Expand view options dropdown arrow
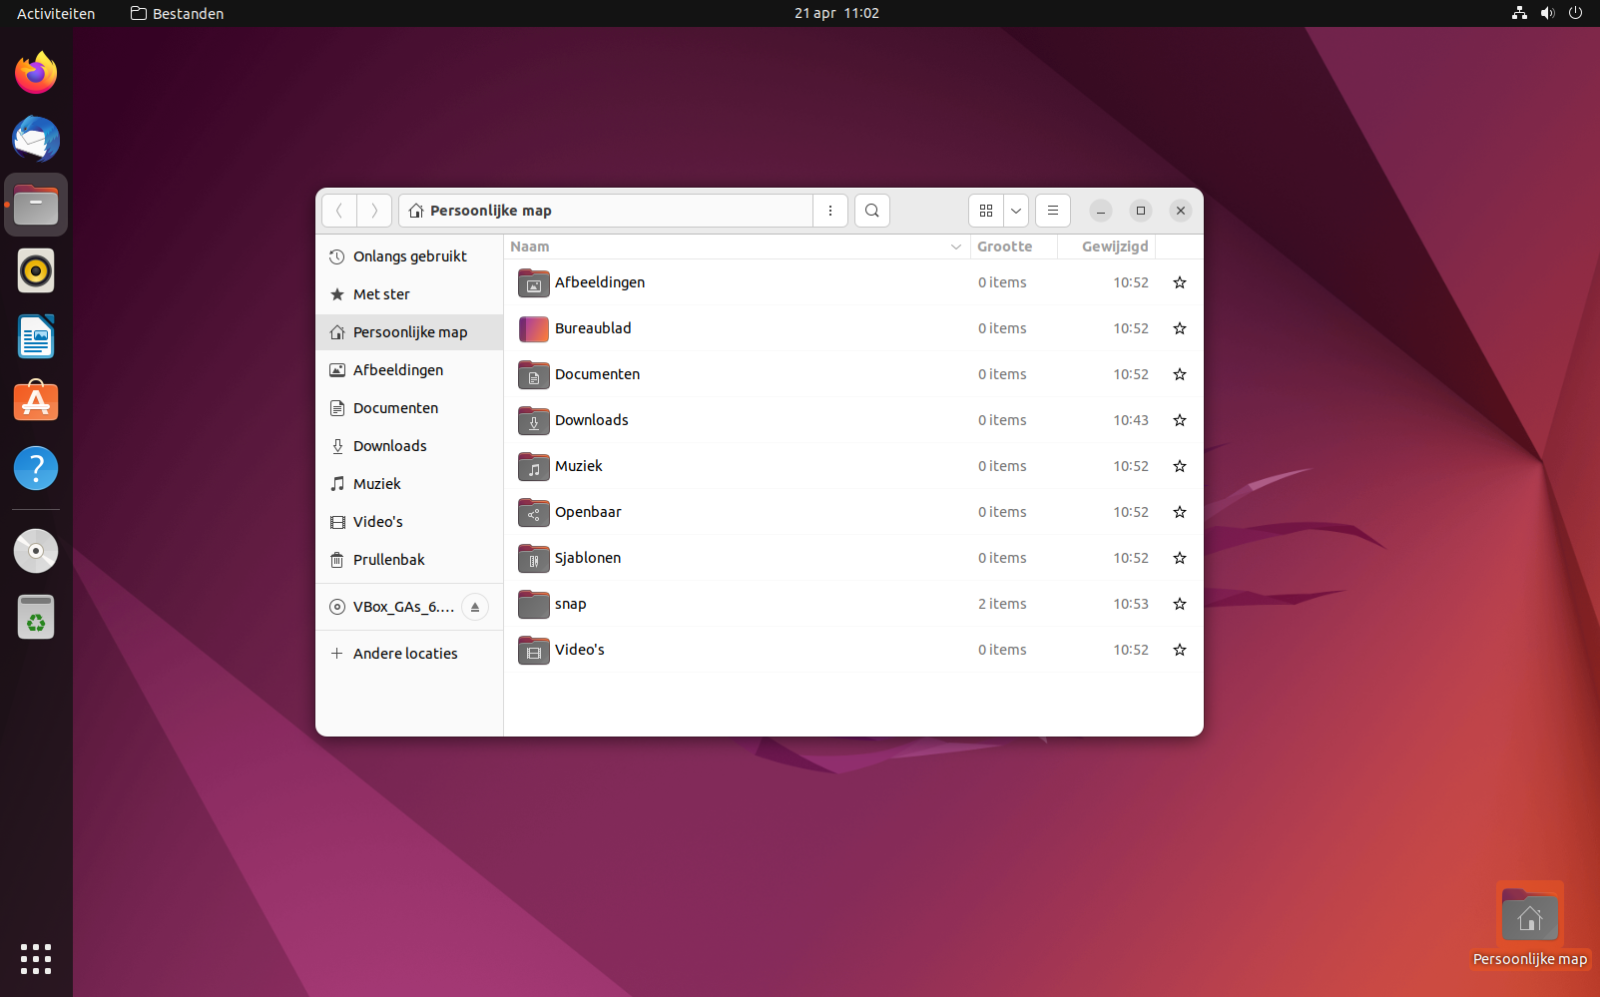Viewport: 1600px width, 997px height. click(1016, 211)
